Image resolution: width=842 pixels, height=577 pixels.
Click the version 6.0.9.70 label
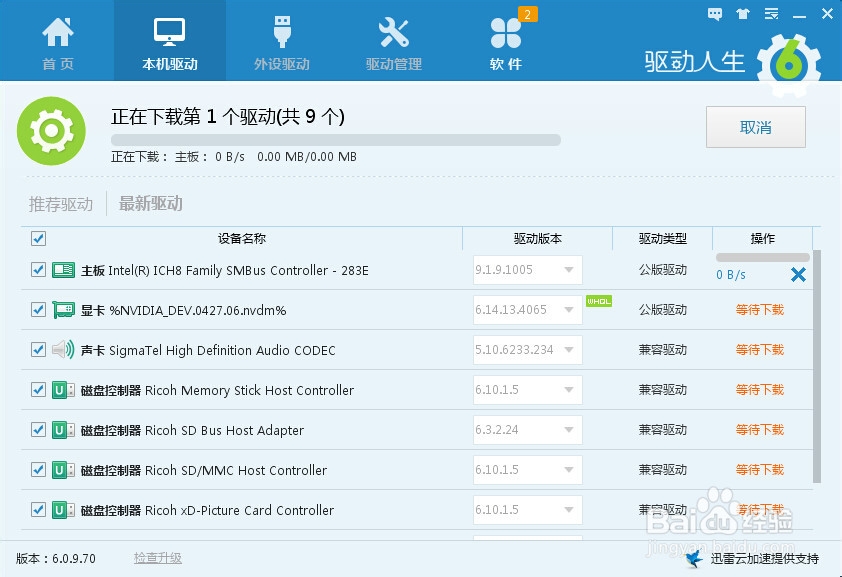pos(56,559)
